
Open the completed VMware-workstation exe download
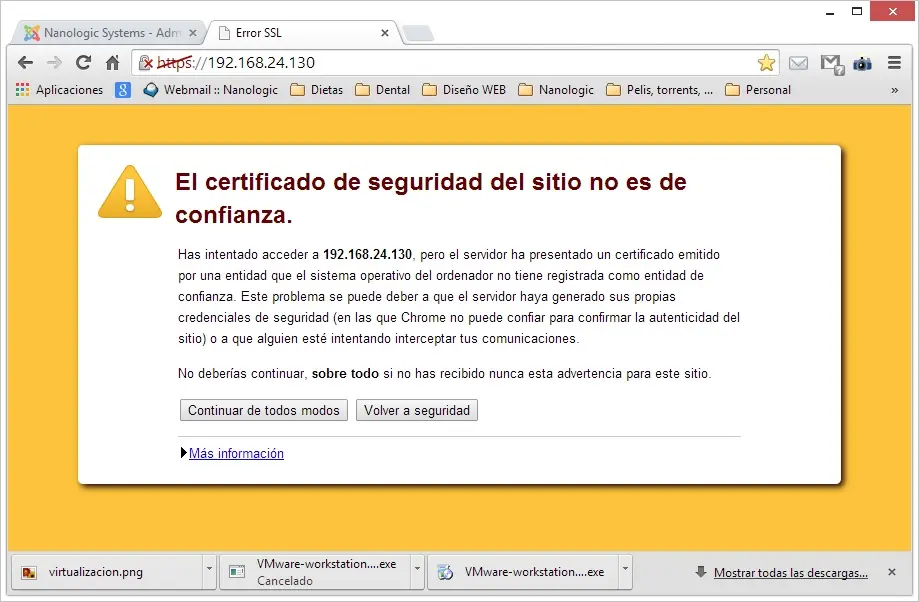[x=523, y=572]
